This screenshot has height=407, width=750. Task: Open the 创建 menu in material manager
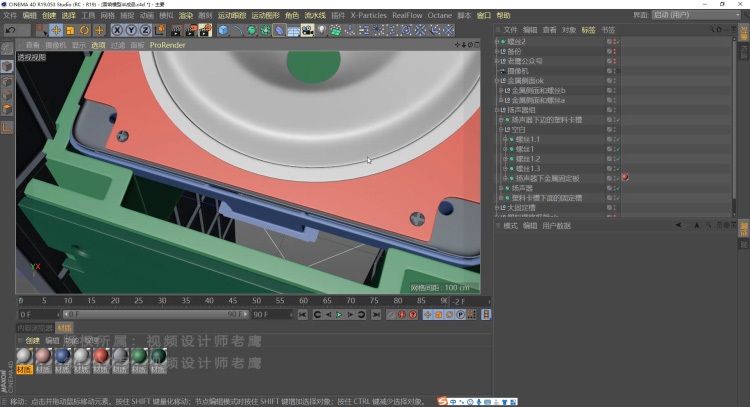tap(32, 340)
